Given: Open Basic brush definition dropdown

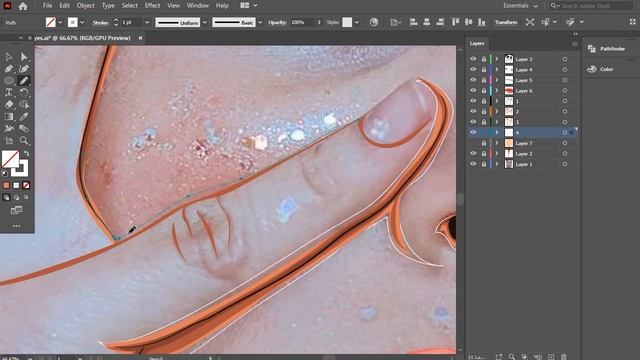Looking at the screenshot, I should 260,22.
